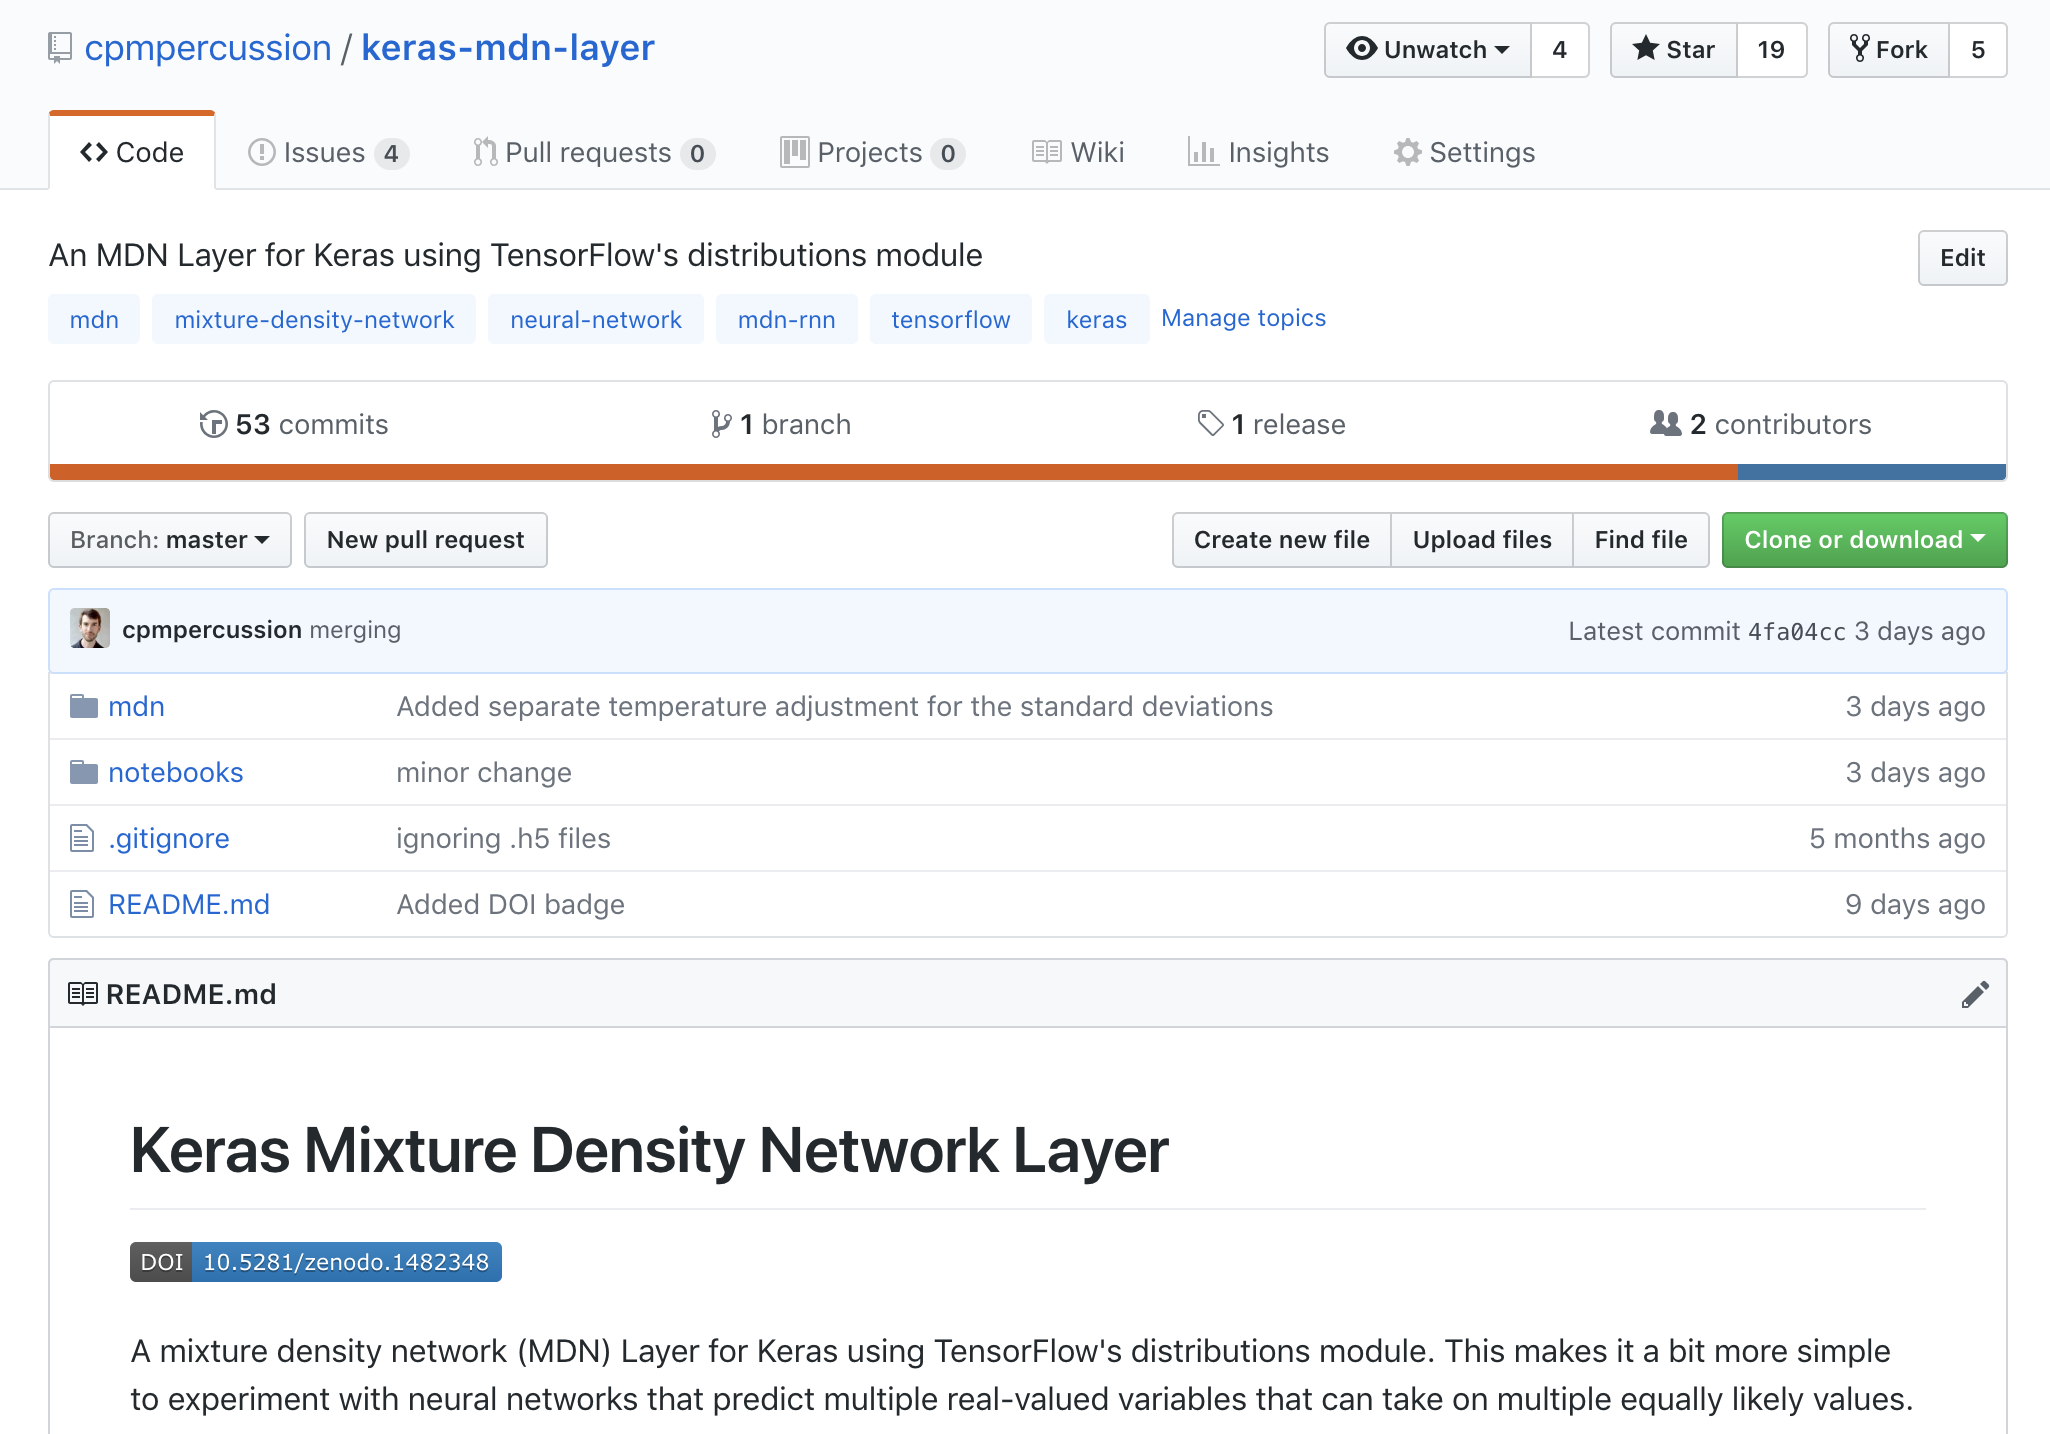2050x1434 pixels.
Task: Select mdn-rnn topic tag
Action: pos(787,320)
